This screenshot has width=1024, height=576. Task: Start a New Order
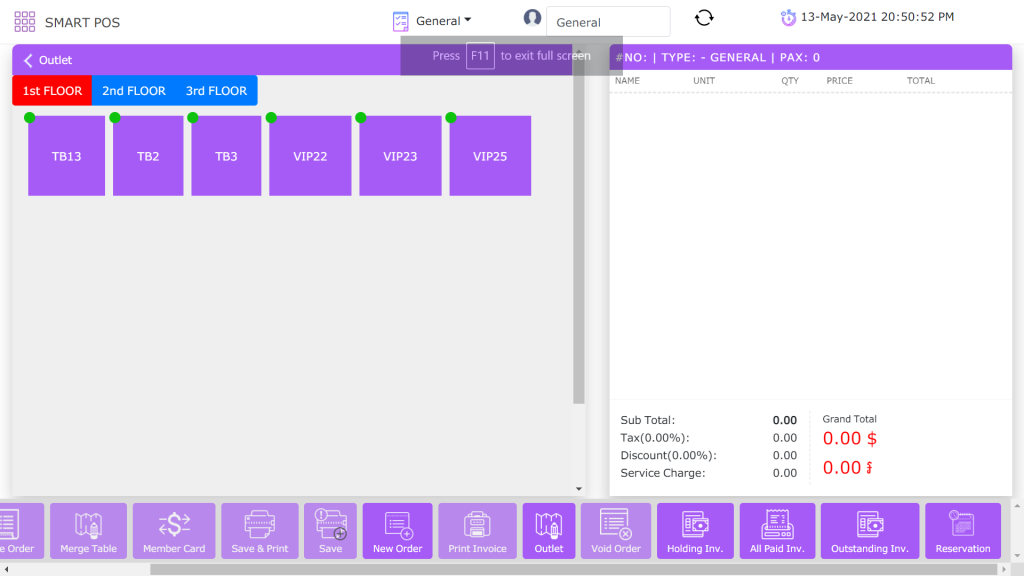(x=397, y=530)
